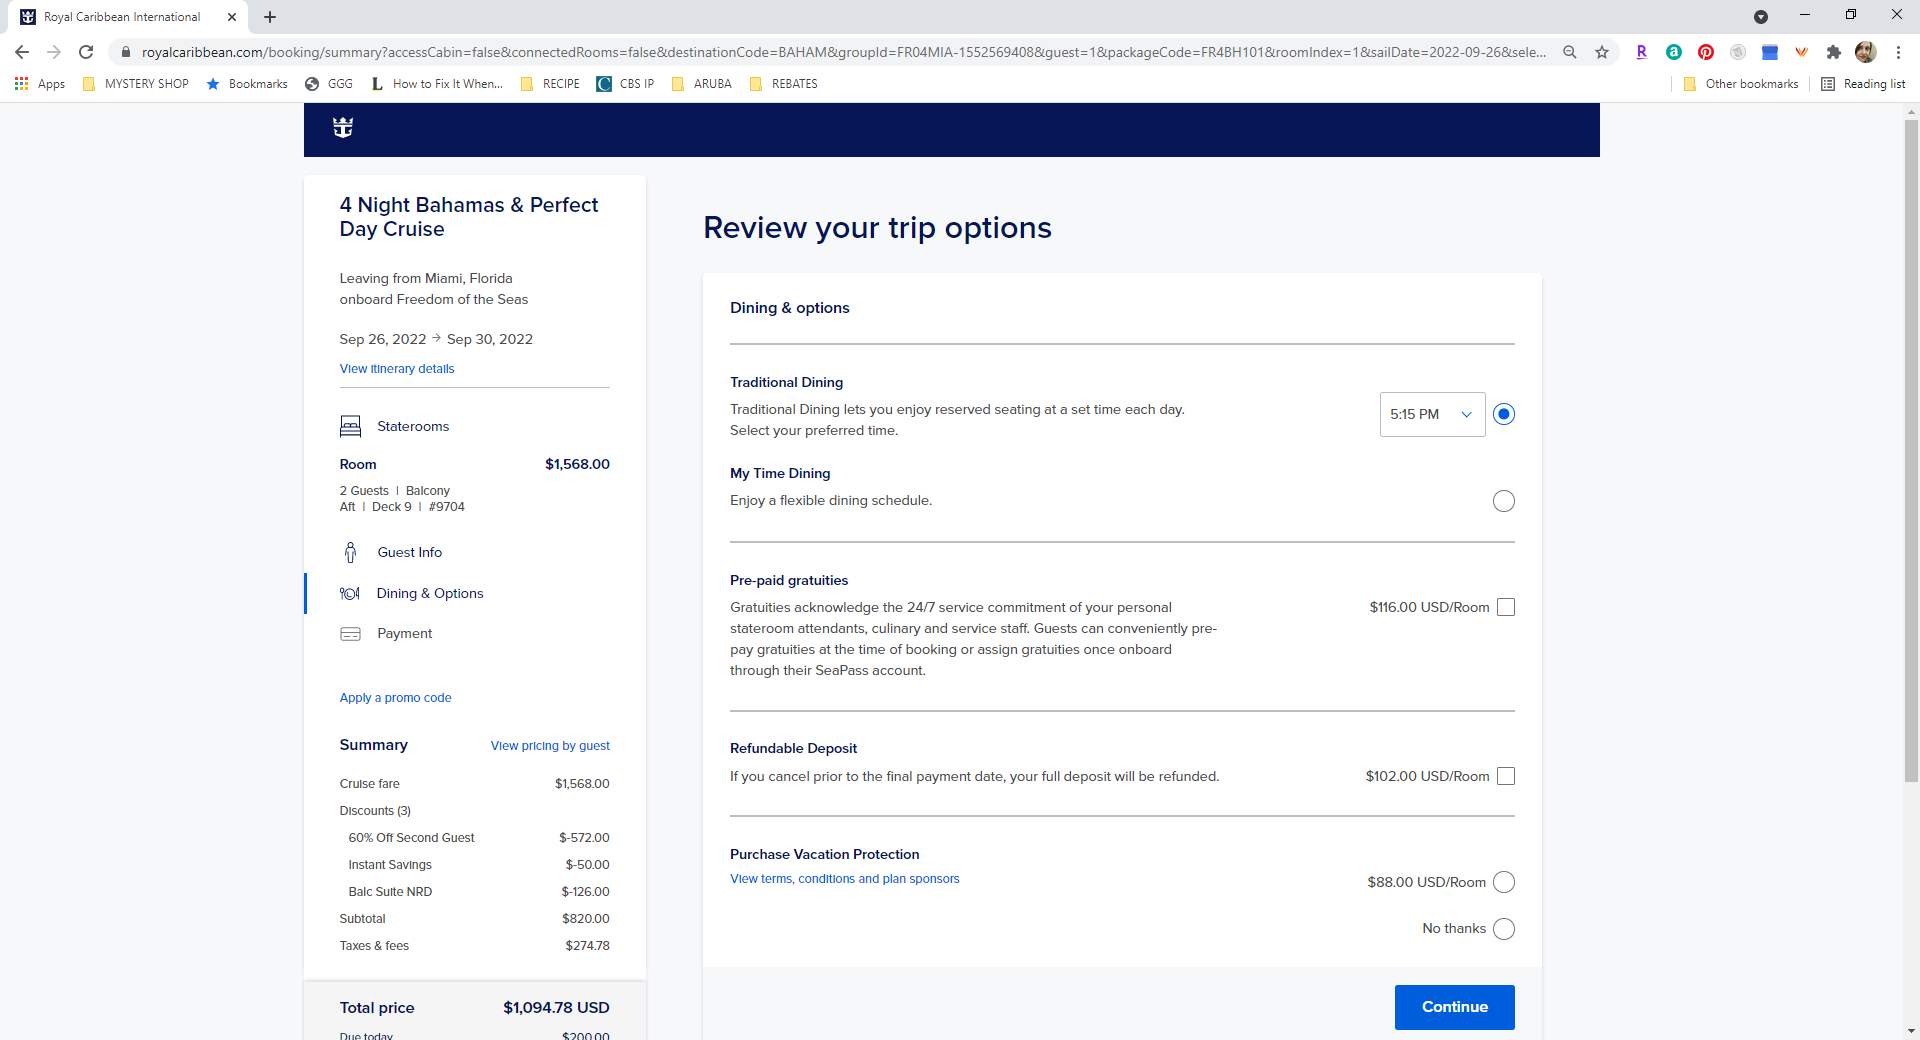The width and height of the screenshot is (1920, 1040).
Task: Go to Payment step in sidebar
Action: click(x=405, y=634)
